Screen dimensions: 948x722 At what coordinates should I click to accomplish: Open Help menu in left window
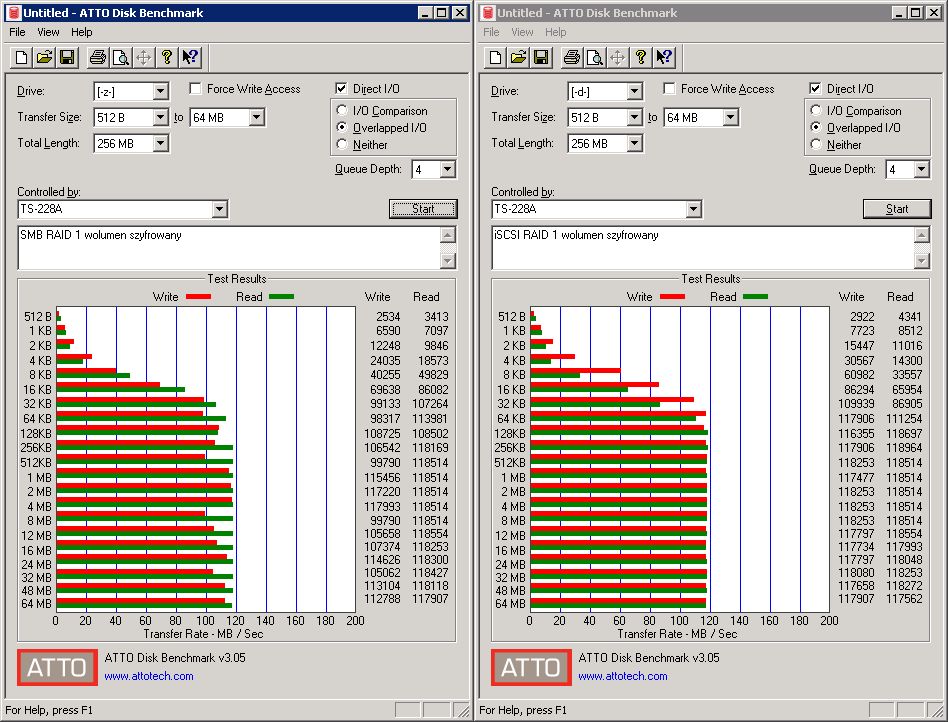(x=82, y=32)
